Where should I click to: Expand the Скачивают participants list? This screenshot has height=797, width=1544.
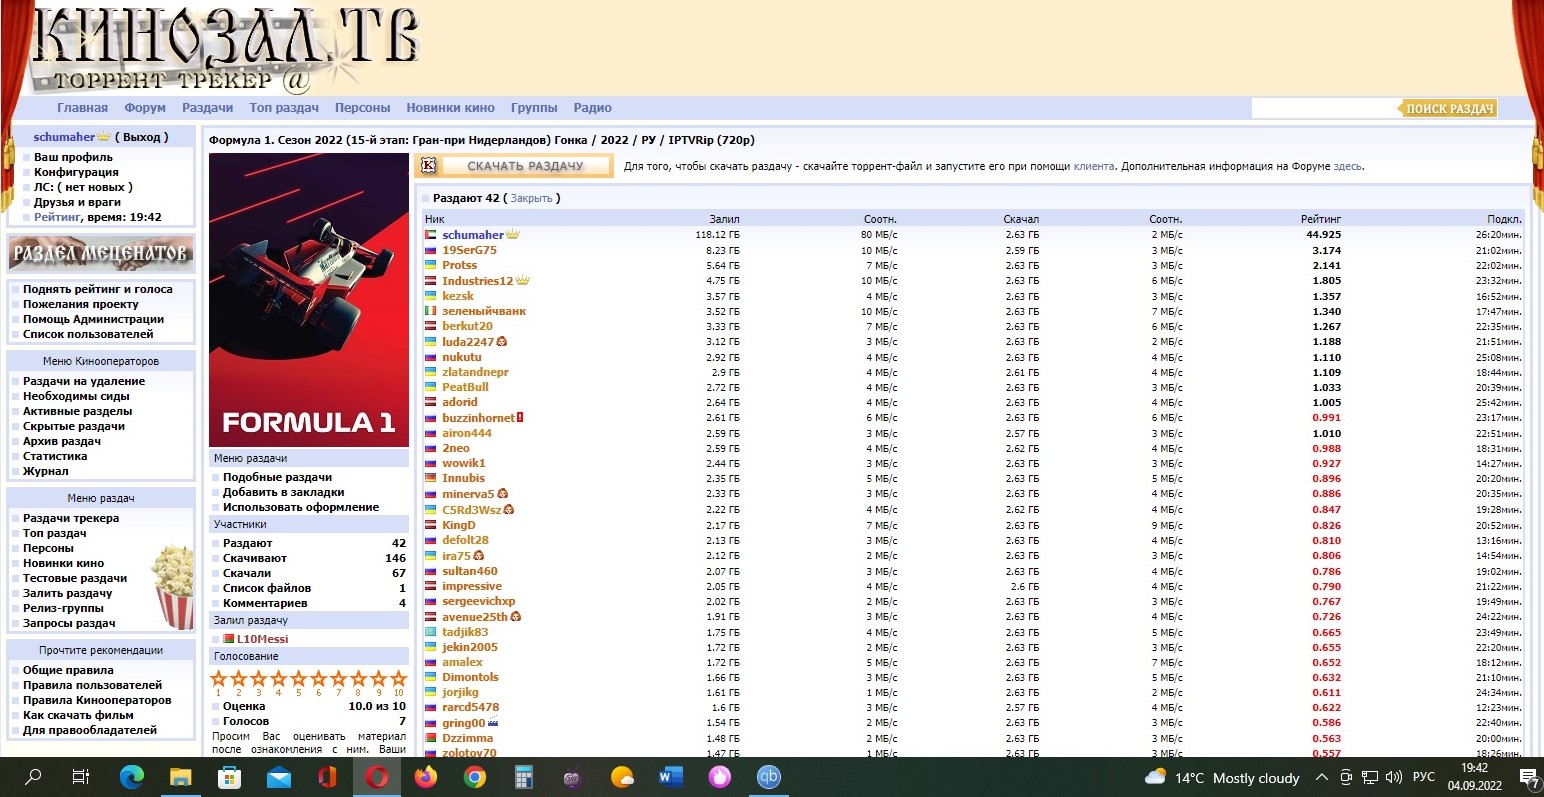click(x=255, y=558)
